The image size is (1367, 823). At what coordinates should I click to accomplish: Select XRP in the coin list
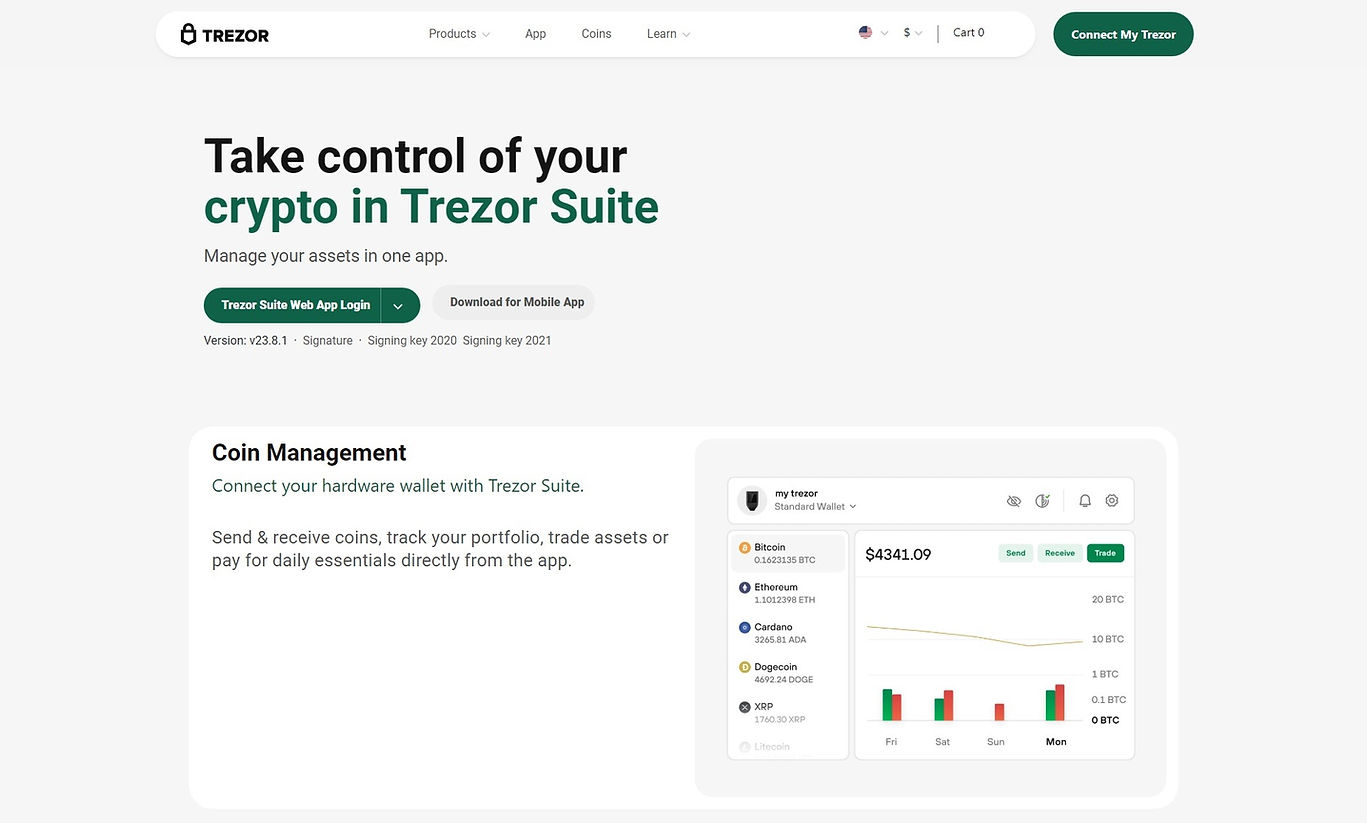tap(788, 713)
